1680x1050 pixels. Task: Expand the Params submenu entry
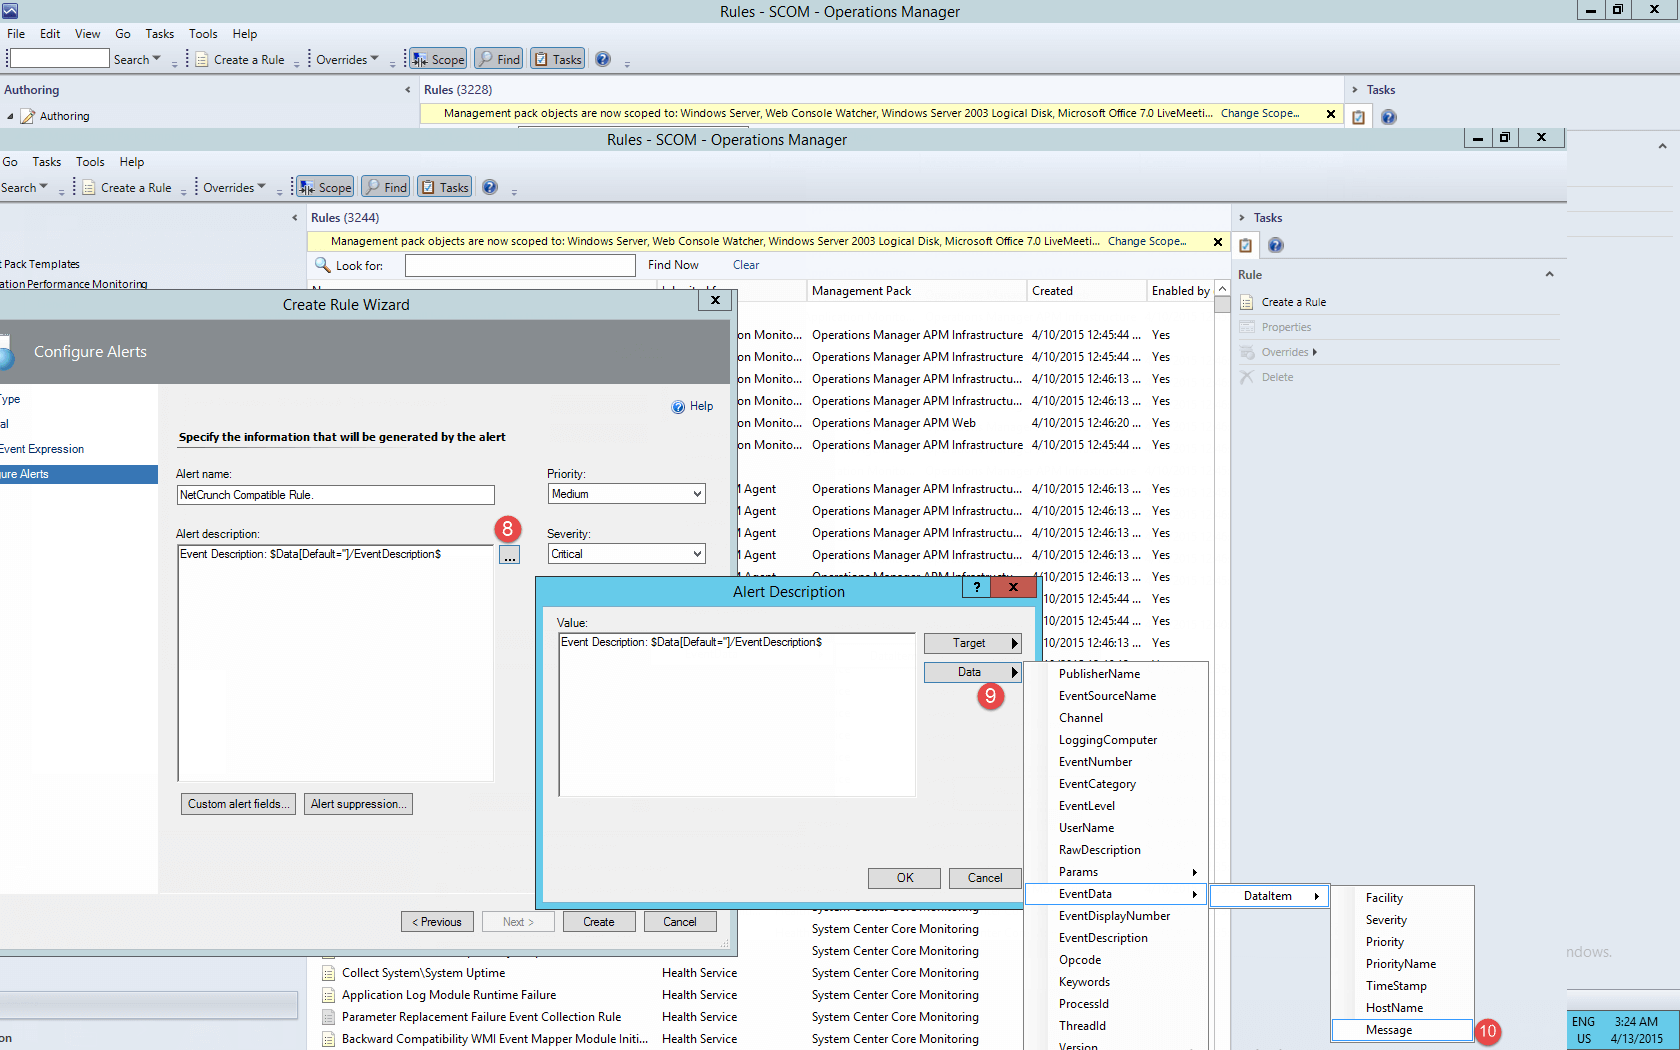pos(1127,872)
